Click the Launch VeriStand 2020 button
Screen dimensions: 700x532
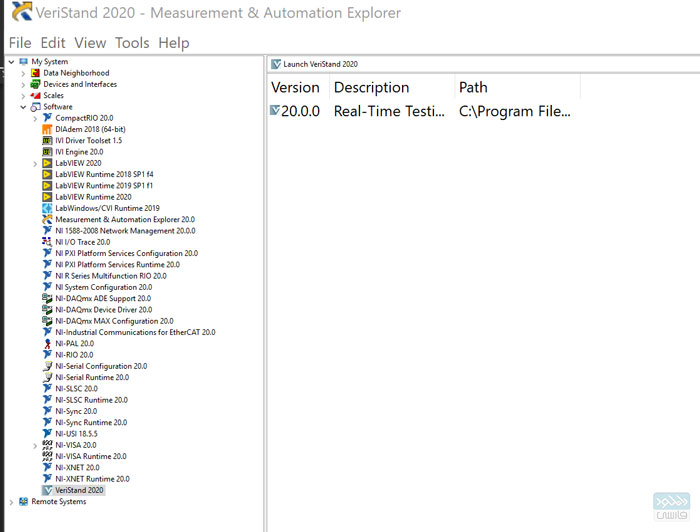(x=314, y=64)
